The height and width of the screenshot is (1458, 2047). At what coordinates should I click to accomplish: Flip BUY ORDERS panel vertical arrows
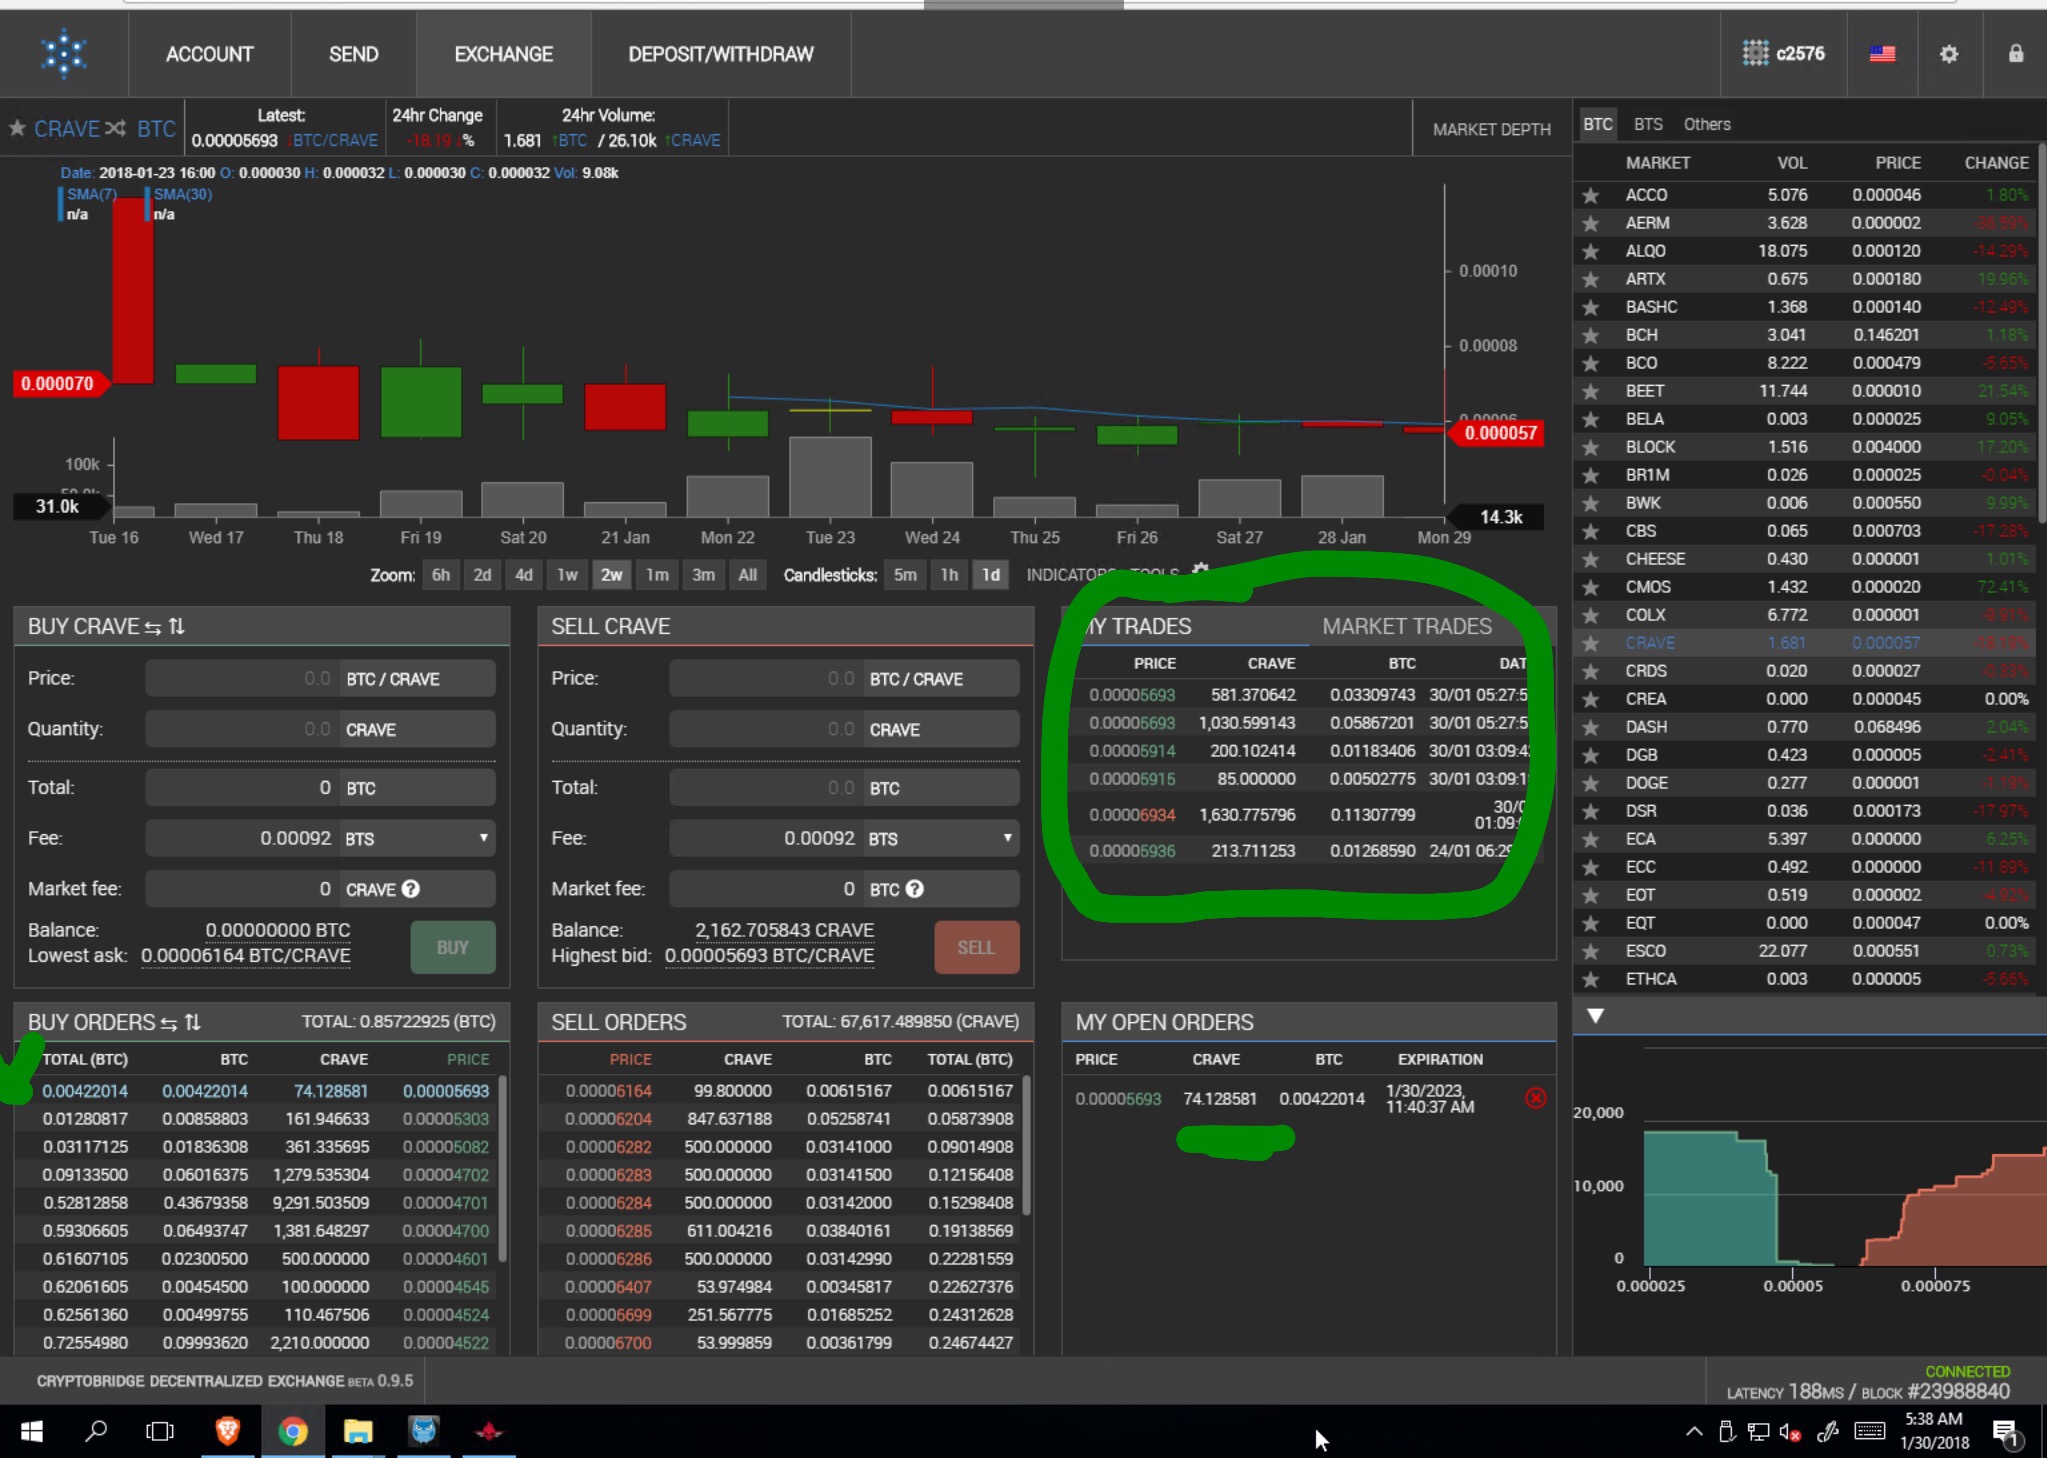[193, 1023]
